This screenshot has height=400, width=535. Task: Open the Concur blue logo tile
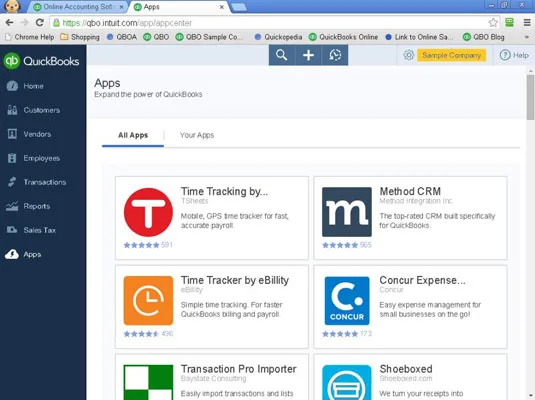[347, 301]
